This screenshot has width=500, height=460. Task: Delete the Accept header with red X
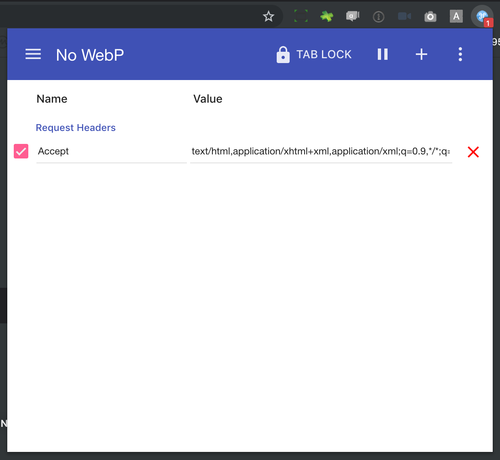pyautogui.click(x=473, y=152)
